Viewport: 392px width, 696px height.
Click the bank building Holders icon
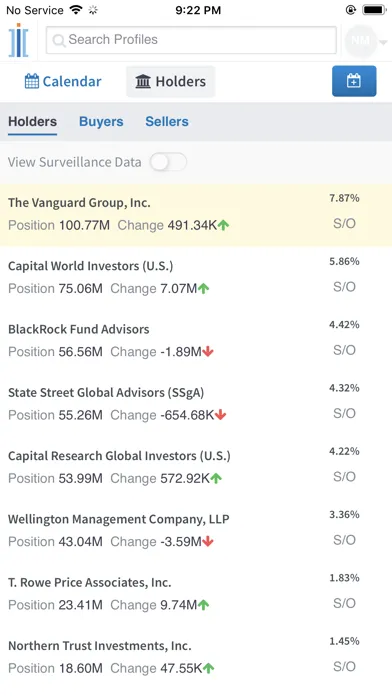143,82
